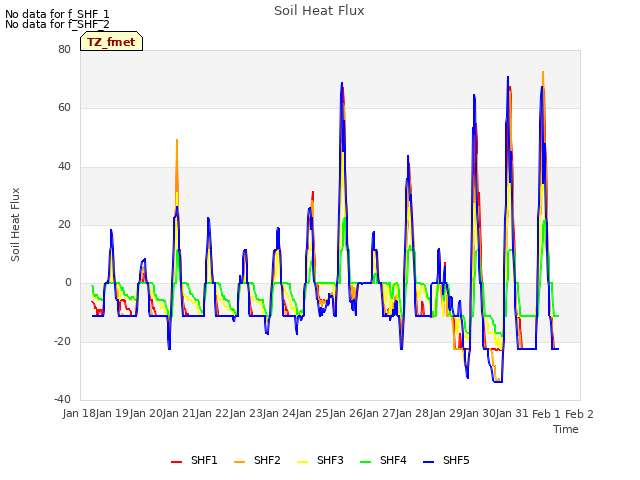Click the red SHF1 legend swatch

pos(176,462)
